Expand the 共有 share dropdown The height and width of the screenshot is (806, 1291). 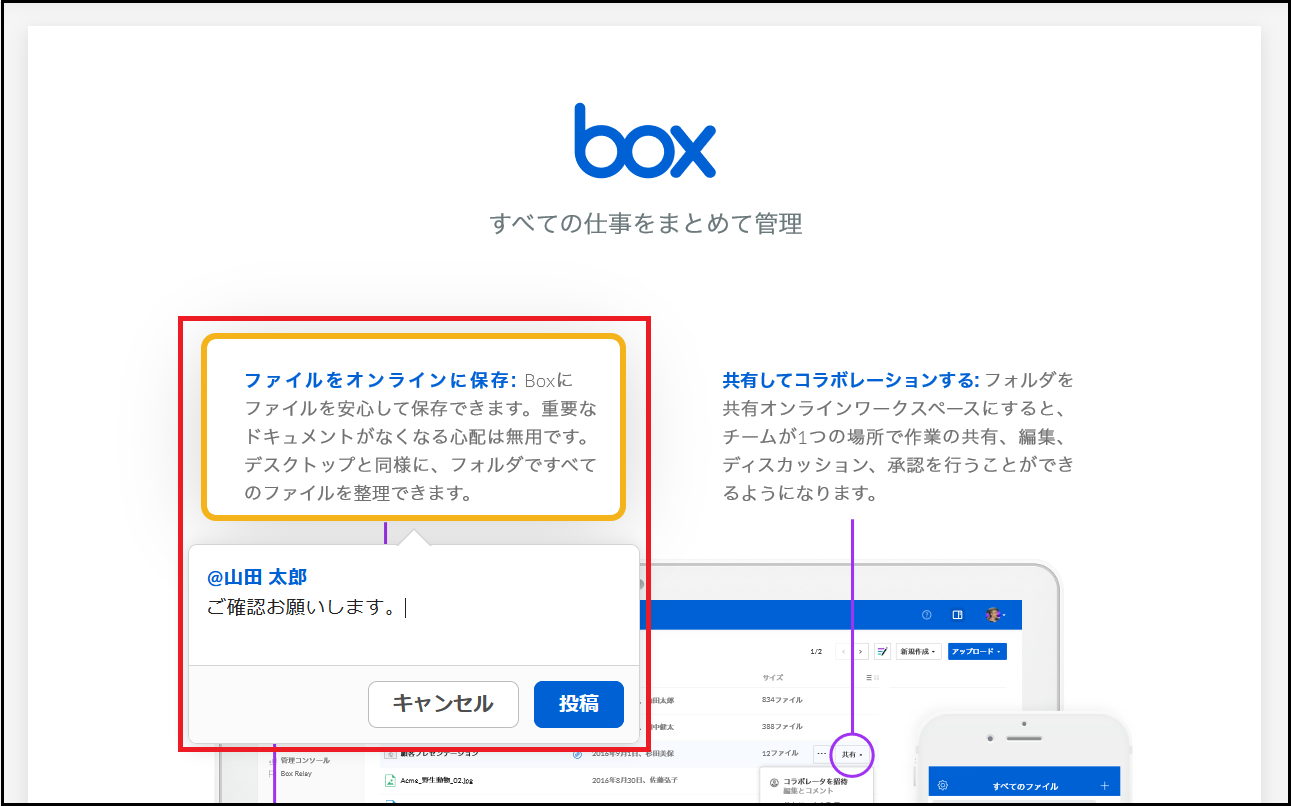tap(852, 754)
